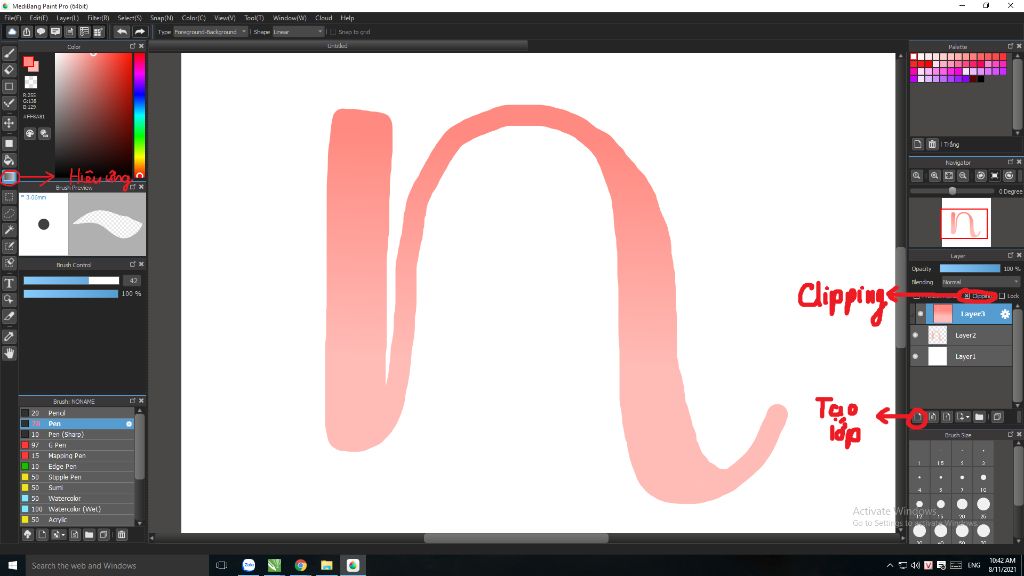The image size is (1024, 576).
Task: Click the cloud icon in the toolbar
Action: click(12, 31)
